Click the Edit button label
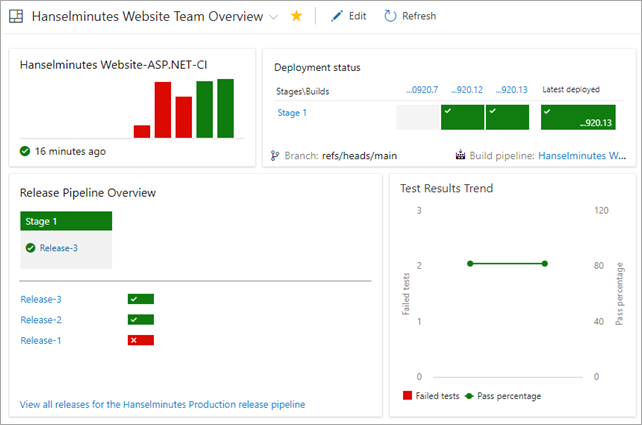The width and height of the screenshot is (642, 425). (357, 16)
